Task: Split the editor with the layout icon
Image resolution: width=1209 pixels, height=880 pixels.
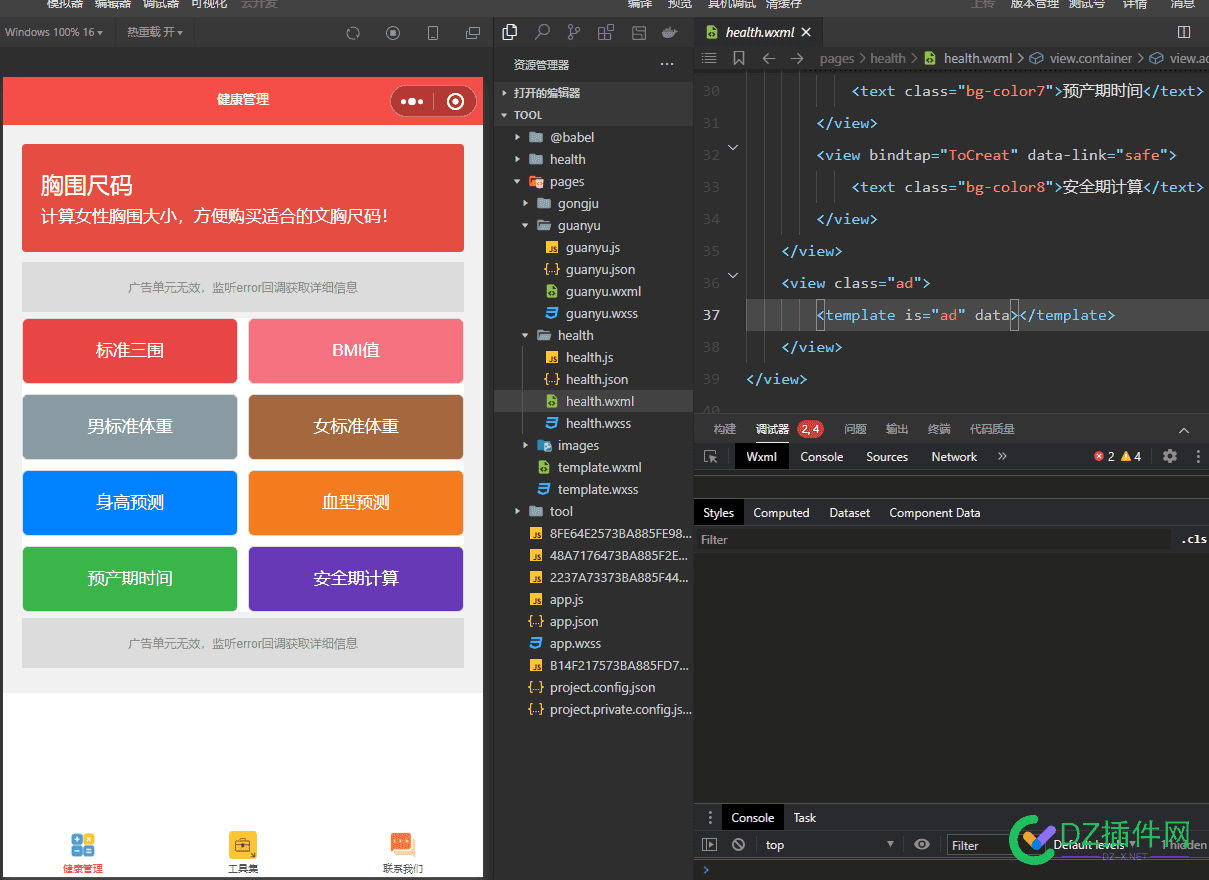Action: (1184, 32)
